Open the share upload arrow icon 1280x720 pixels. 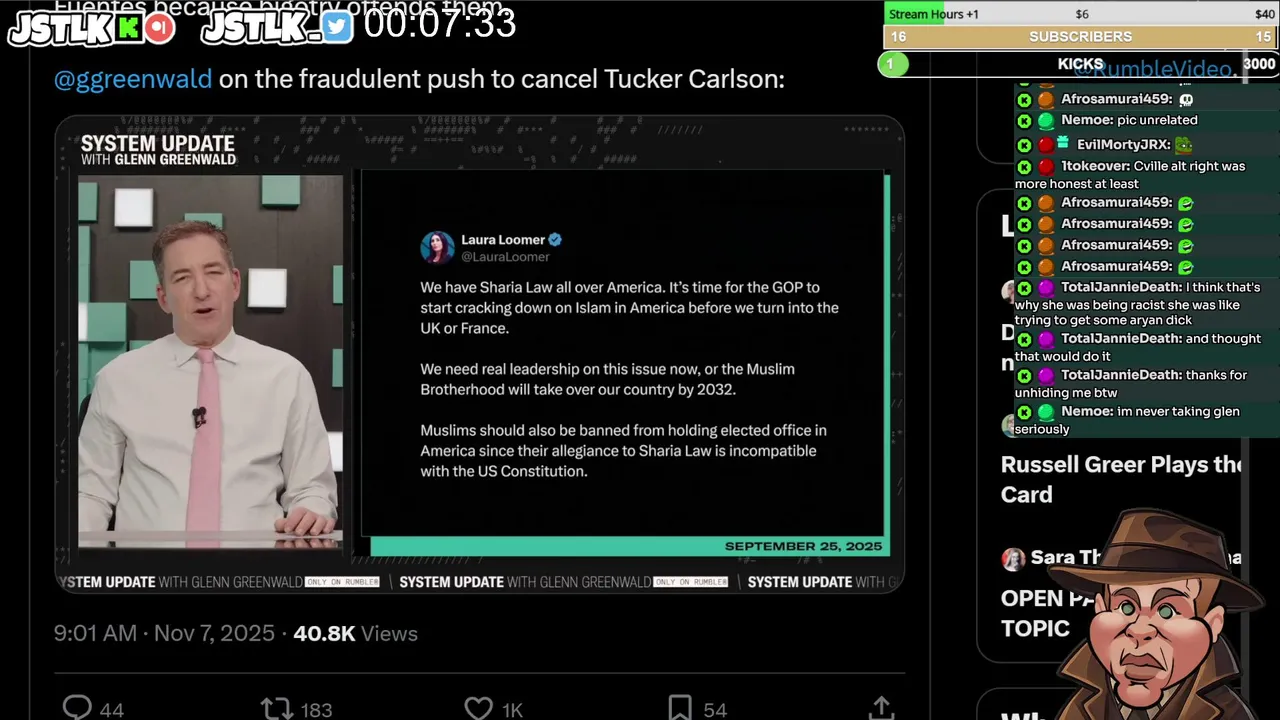[881, 708]
